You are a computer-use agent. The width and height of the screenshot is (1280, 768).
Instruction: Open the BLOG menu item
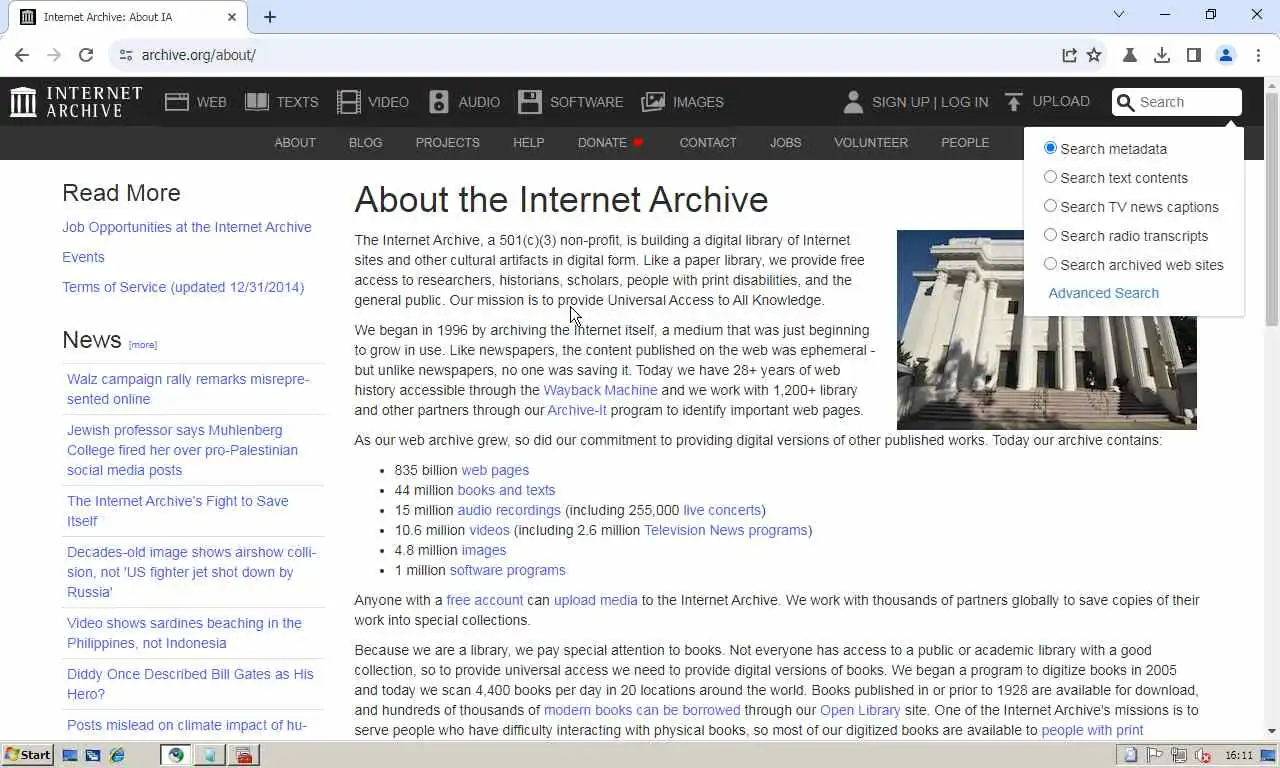pos(366,143)
